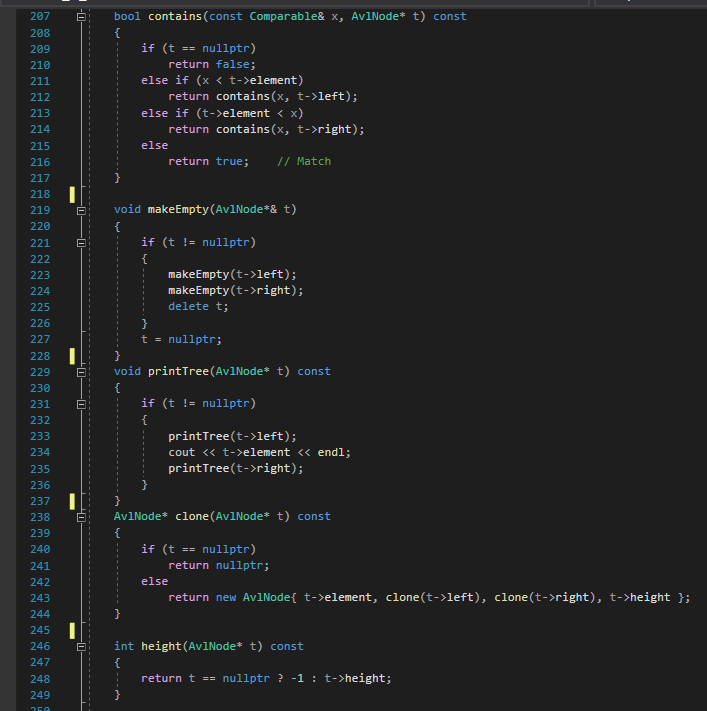Click 'clone' function name on line 238
This screenshot has height=711, width=707.
192,516
